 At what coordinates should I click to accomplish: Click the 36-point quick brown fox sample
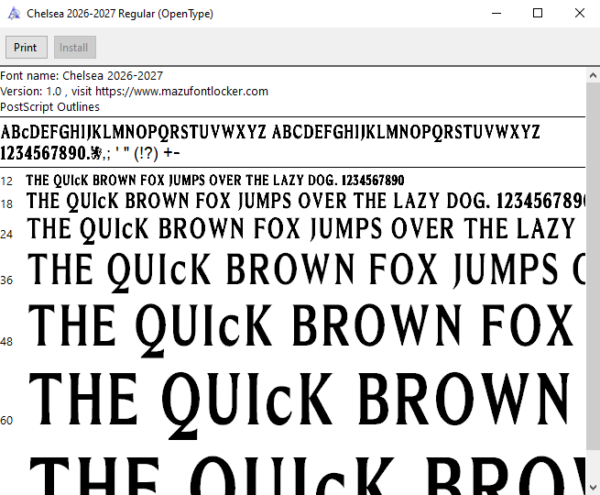306,271
